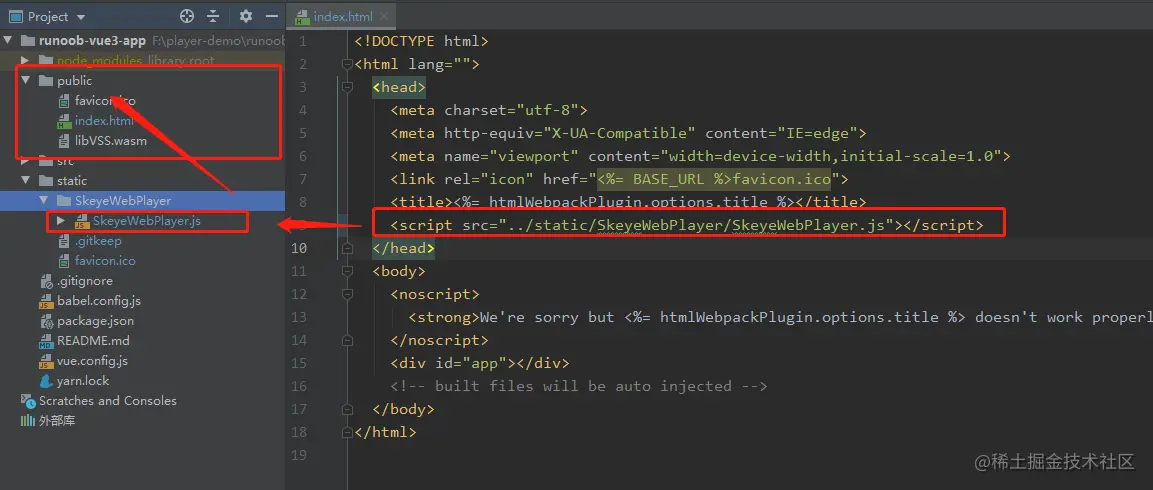Viewport: 1153px width, 490px height.
Task: Click the libVSS.wasm file icon
Action: (64, 141)
